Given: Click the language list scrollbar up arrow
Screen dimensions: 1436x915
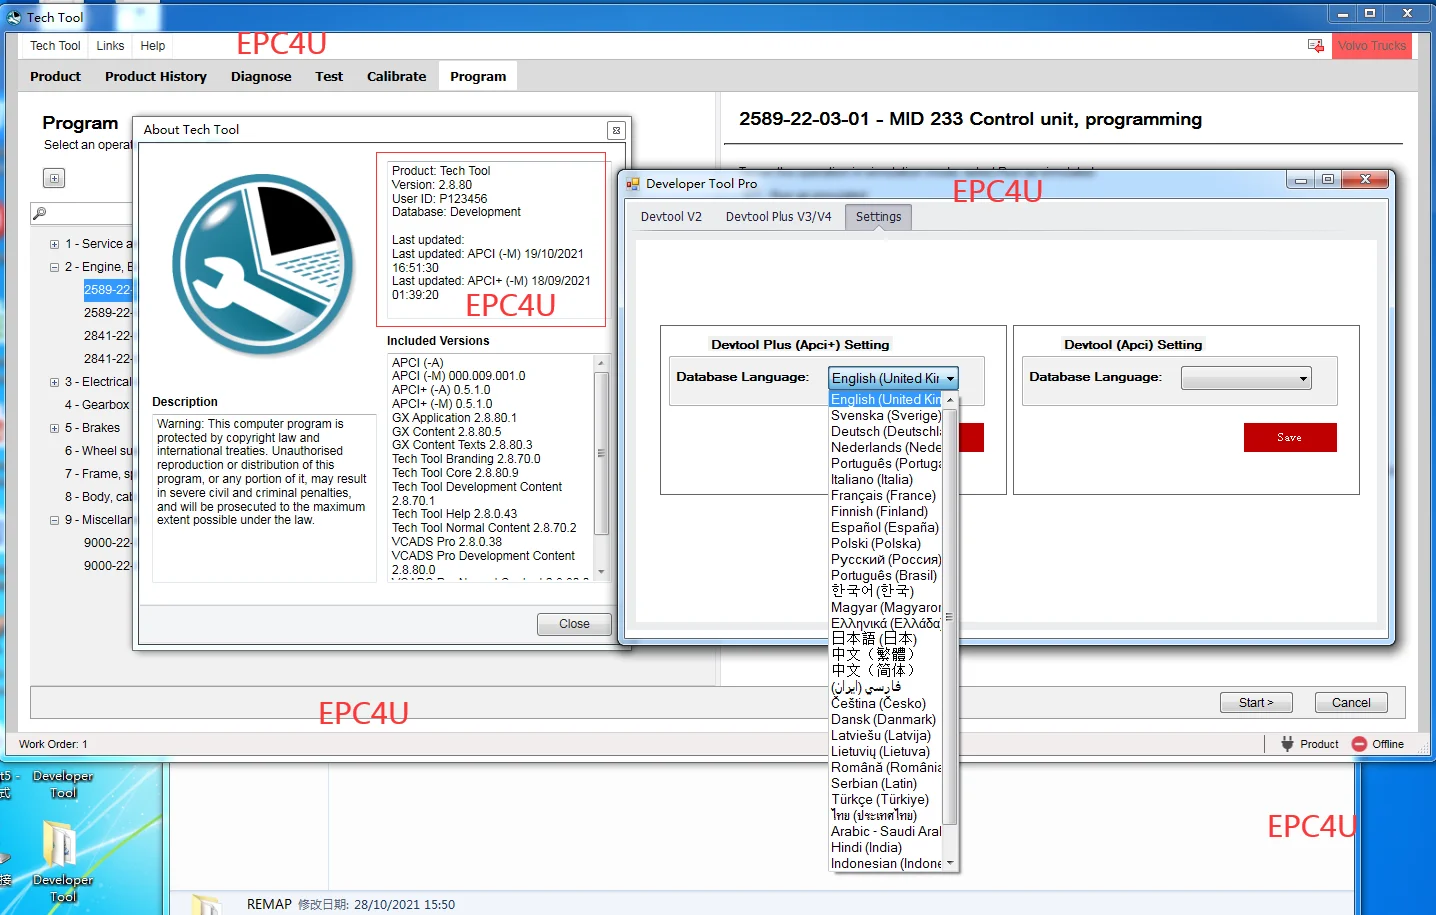Looking at the screenshot, I should (950, 400).
